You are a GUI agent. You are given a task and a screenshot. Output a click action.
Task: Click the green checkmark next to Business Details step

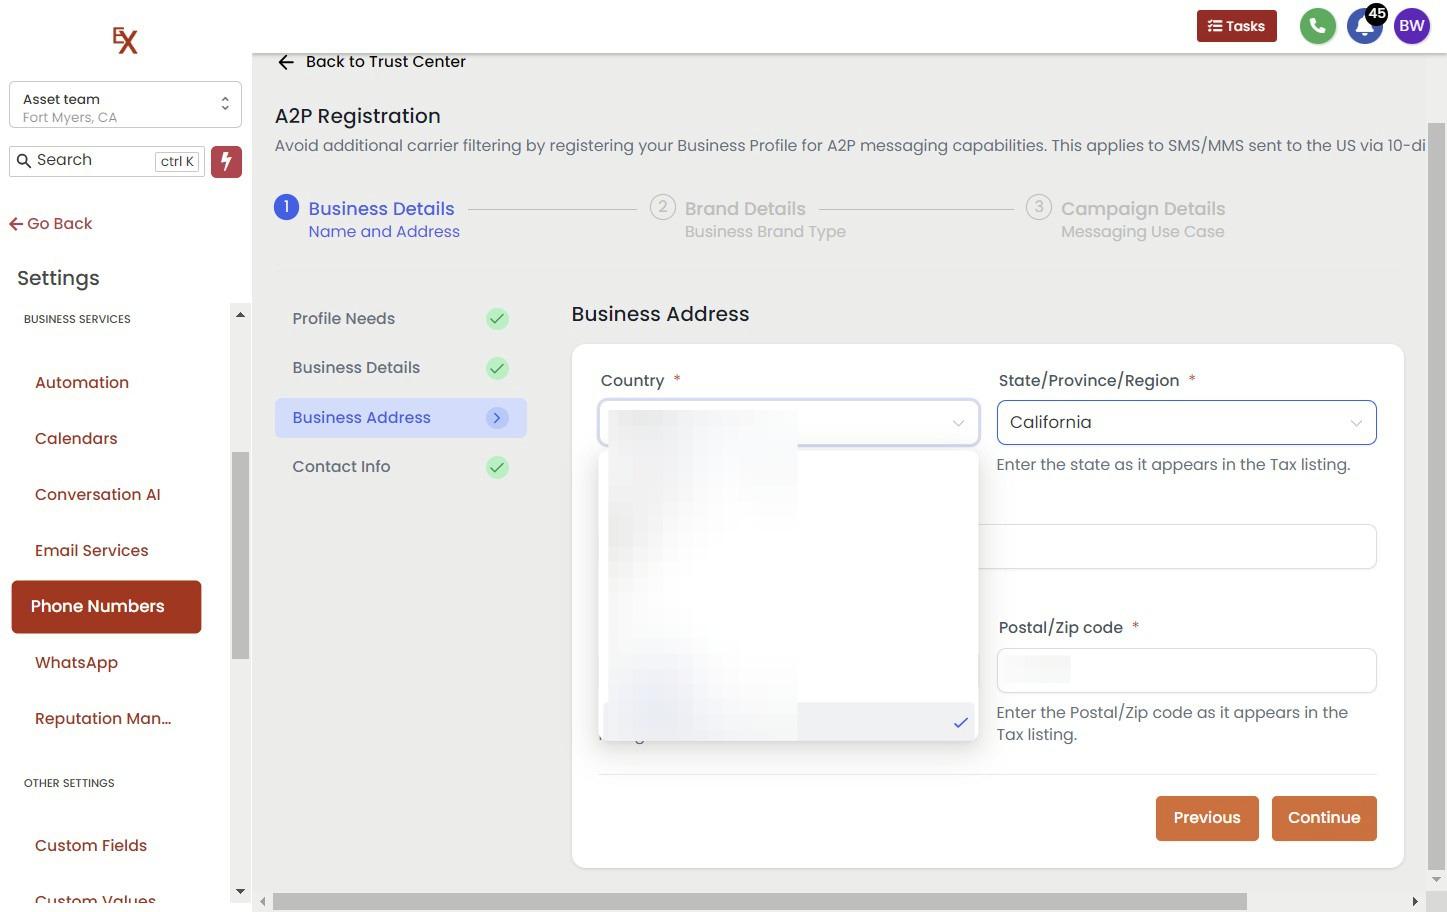click(497, 368)
